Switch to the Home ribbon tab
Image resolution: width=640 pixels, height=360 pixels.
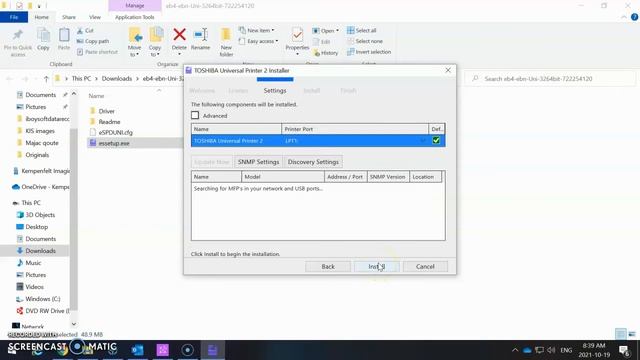(x=41, y=17)
